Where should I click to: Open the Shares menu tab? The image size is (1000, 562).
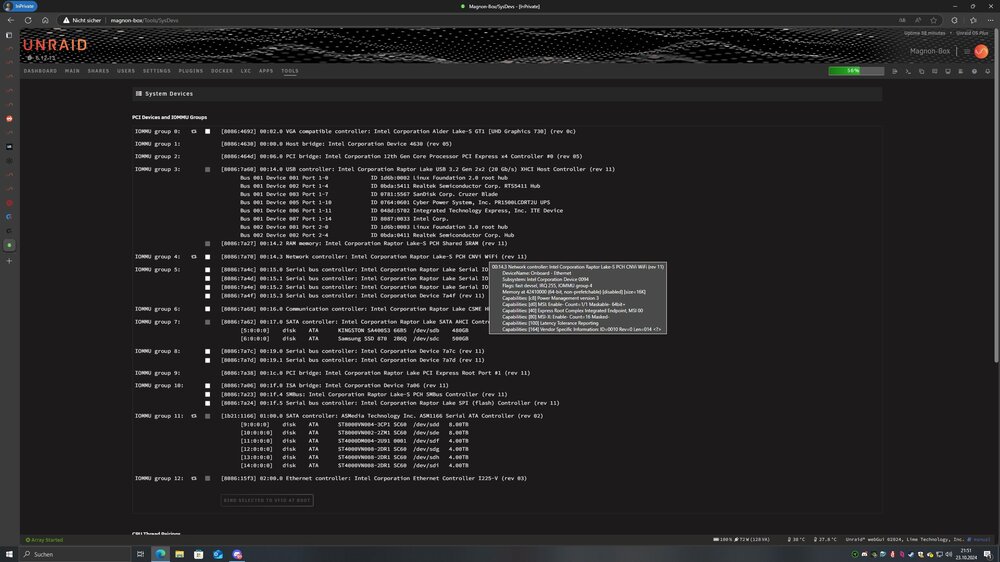point(98,71)
